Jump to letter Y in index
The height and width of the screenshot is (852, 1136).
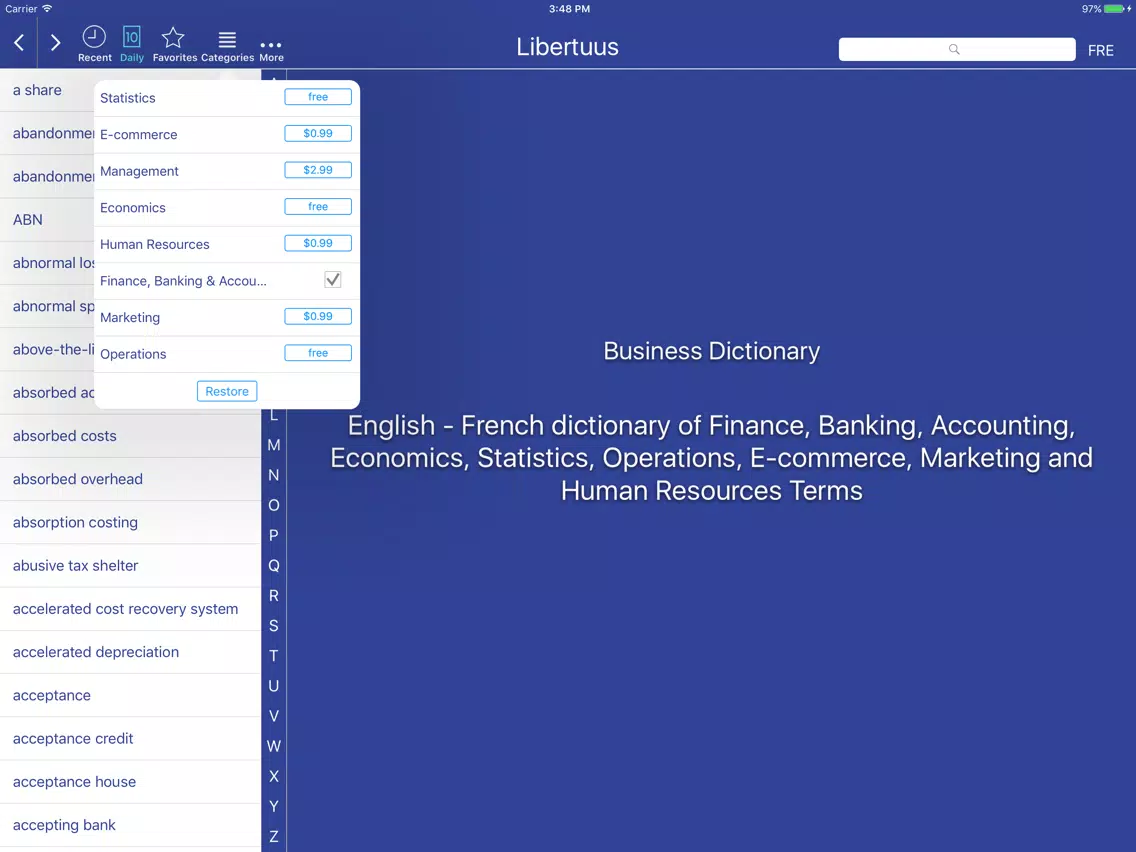274,806
